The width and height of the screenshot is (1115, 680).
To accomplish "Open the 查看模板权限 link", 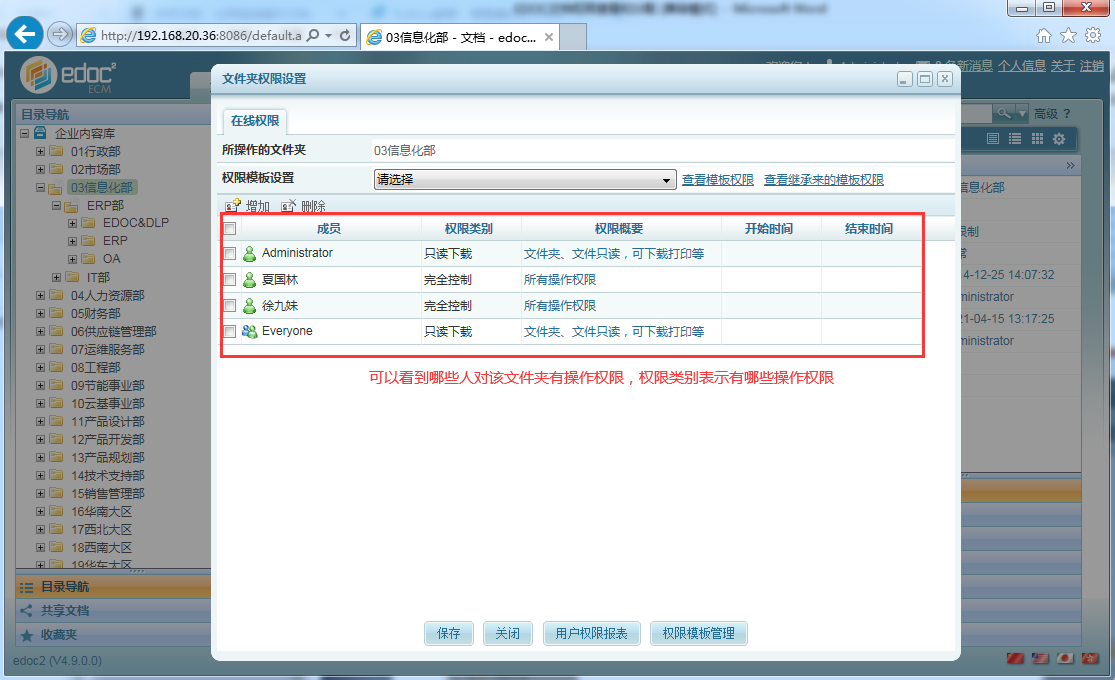I will tap(717, 180).
